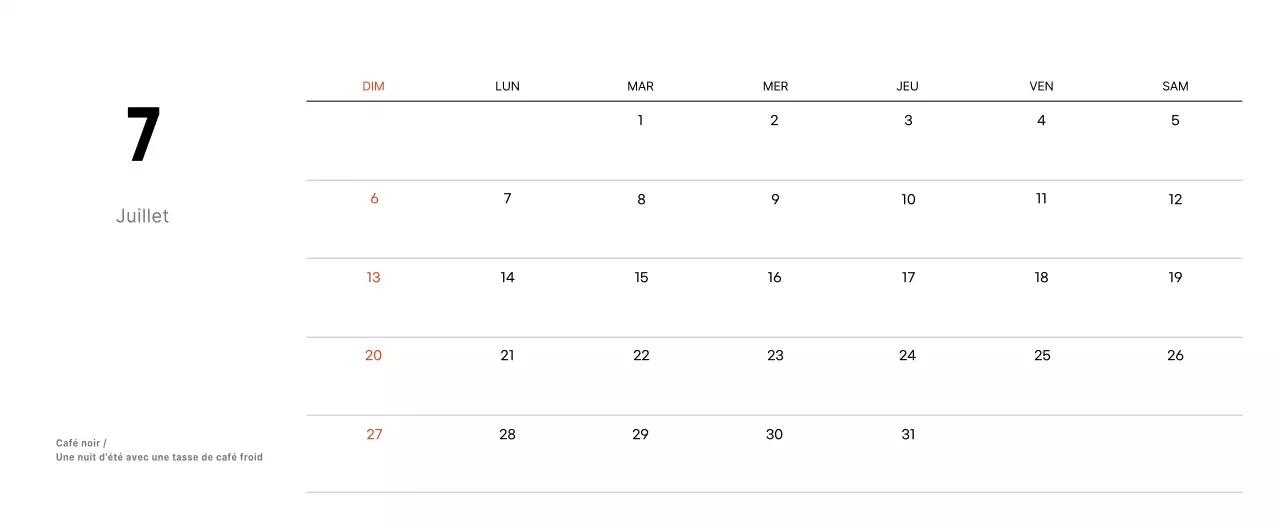Screen dimensions: 1280x522
Task: Click the red Sunday date 13
Action: click(x=373, y=277)
